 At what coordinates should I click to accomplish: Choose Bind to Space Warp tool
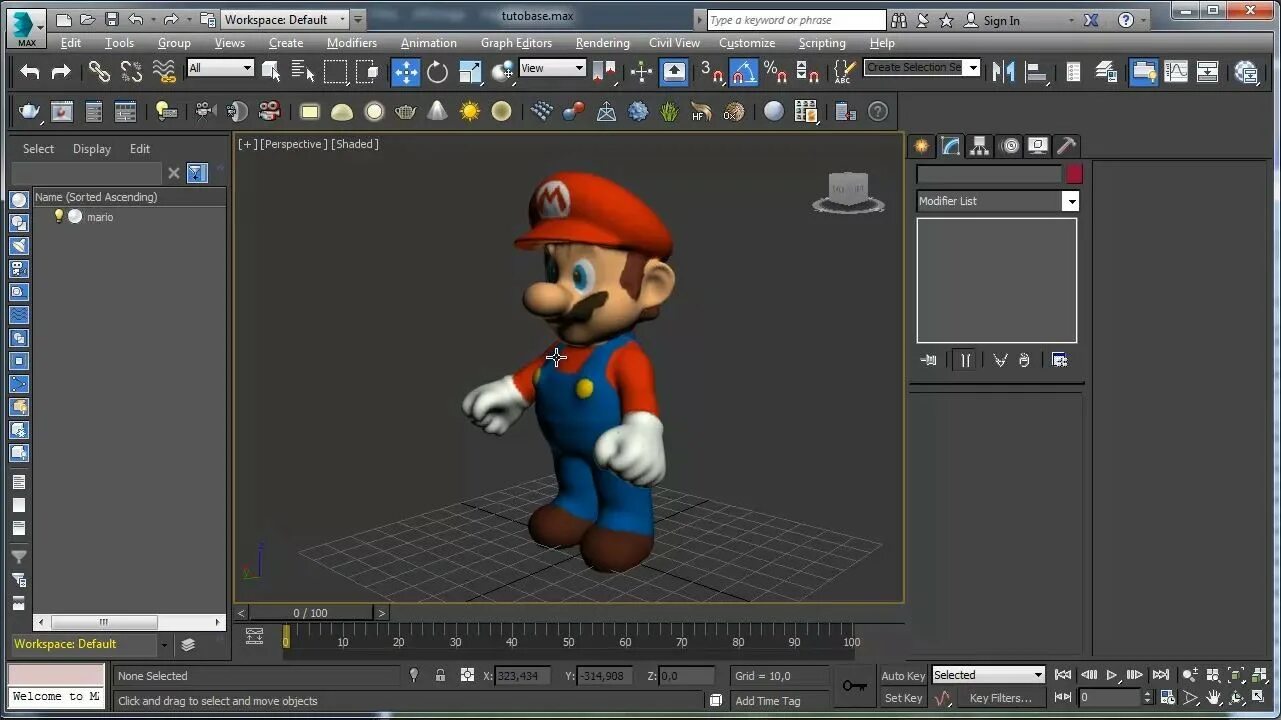164,71
